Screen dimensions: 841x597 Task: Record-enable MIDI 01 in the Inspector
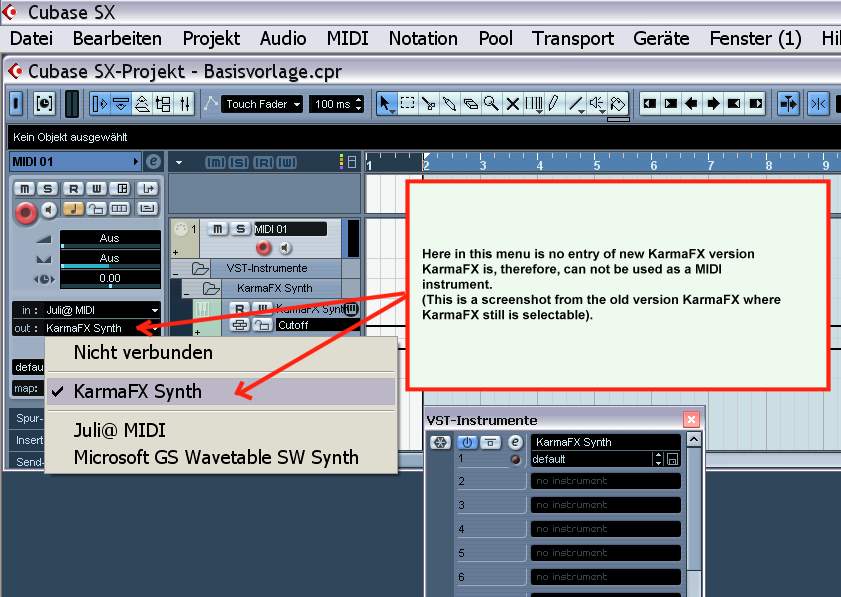[x=26, y=212]
